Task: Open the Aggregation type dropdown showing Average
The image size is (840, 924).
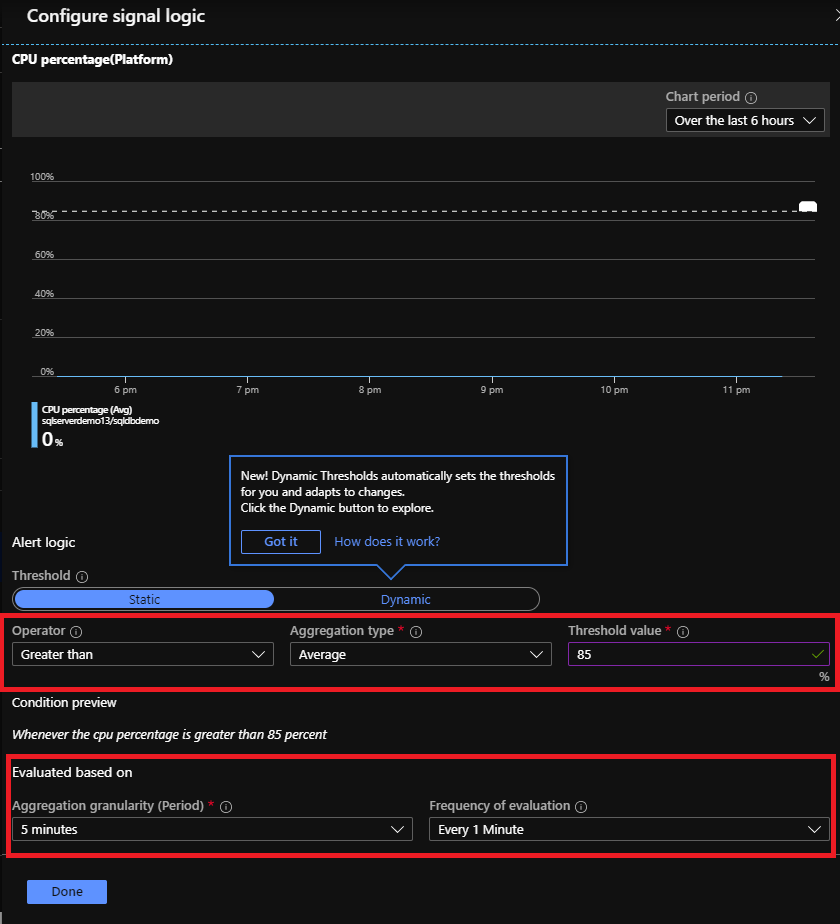Action: coord(420,655)
